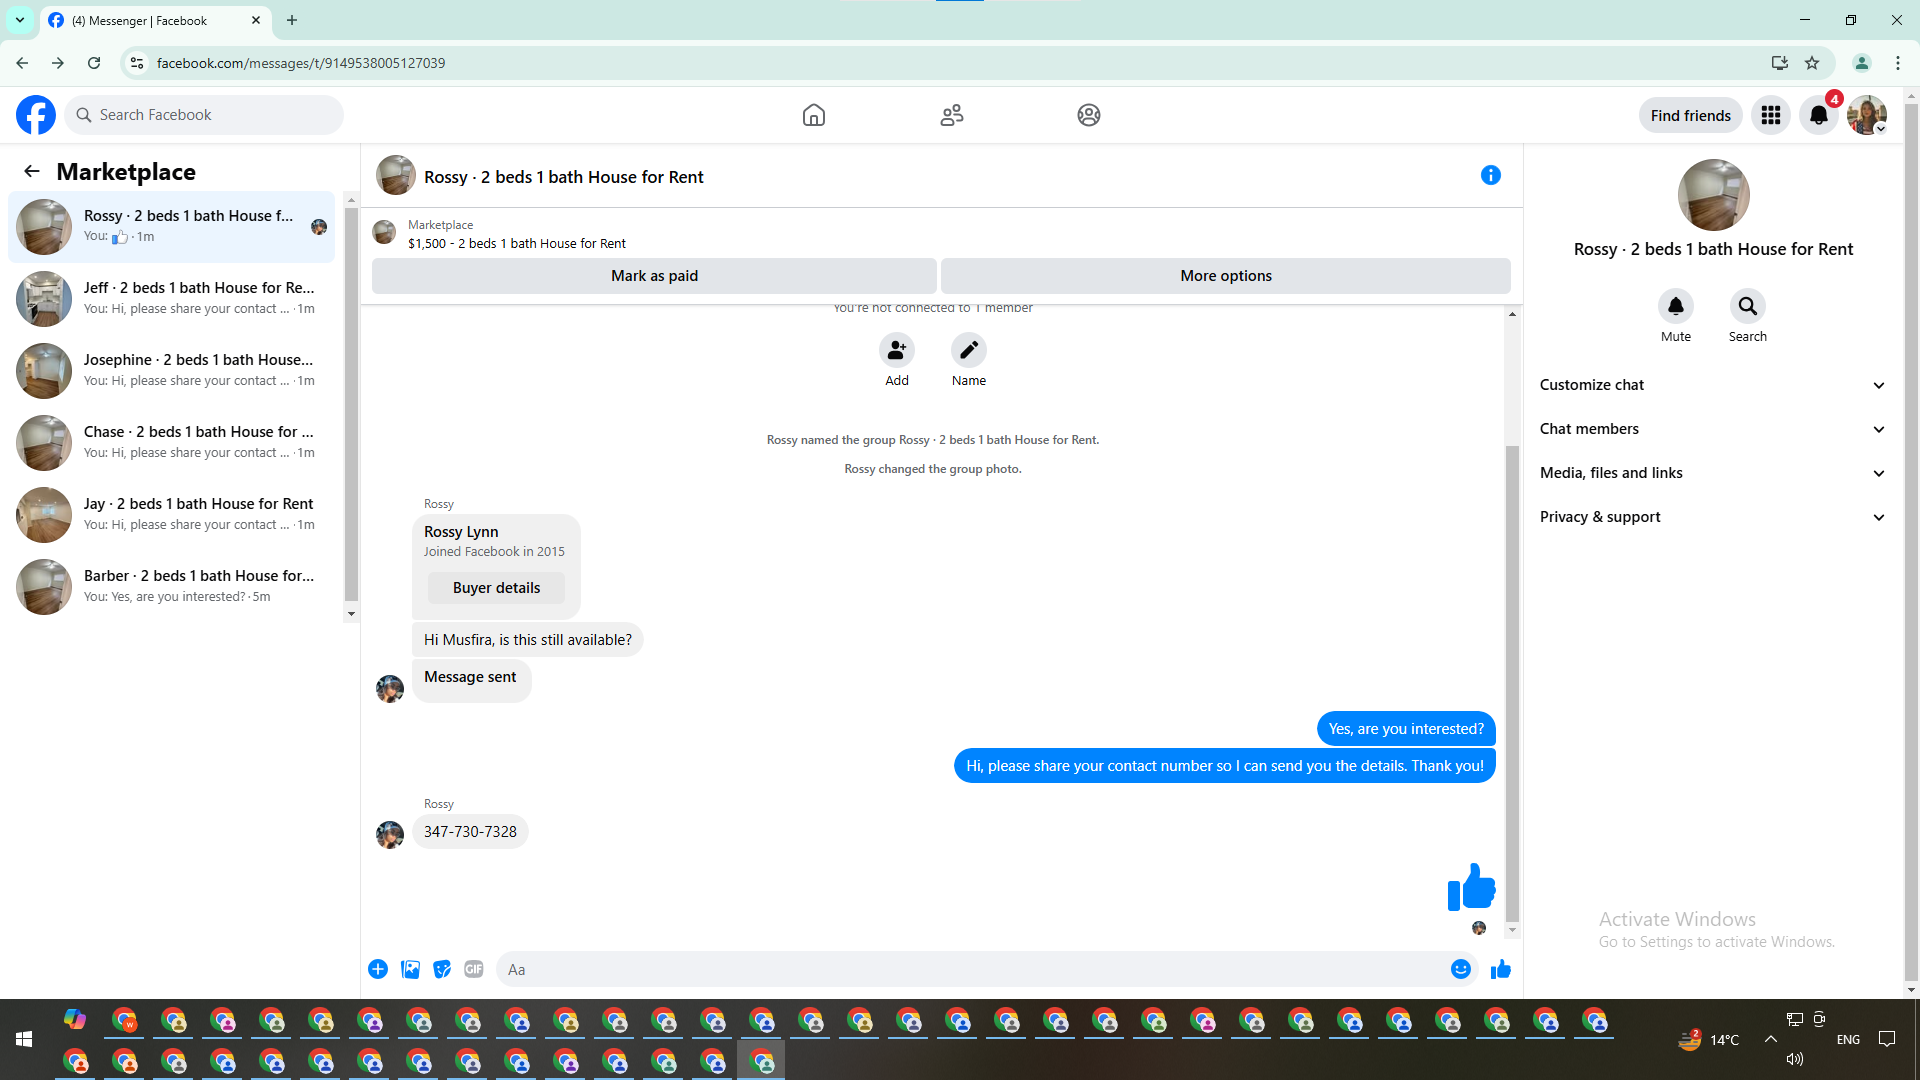This screenshot has width=1920, height=1080.
Task: Choose a sticker
Action: (442, 969)
